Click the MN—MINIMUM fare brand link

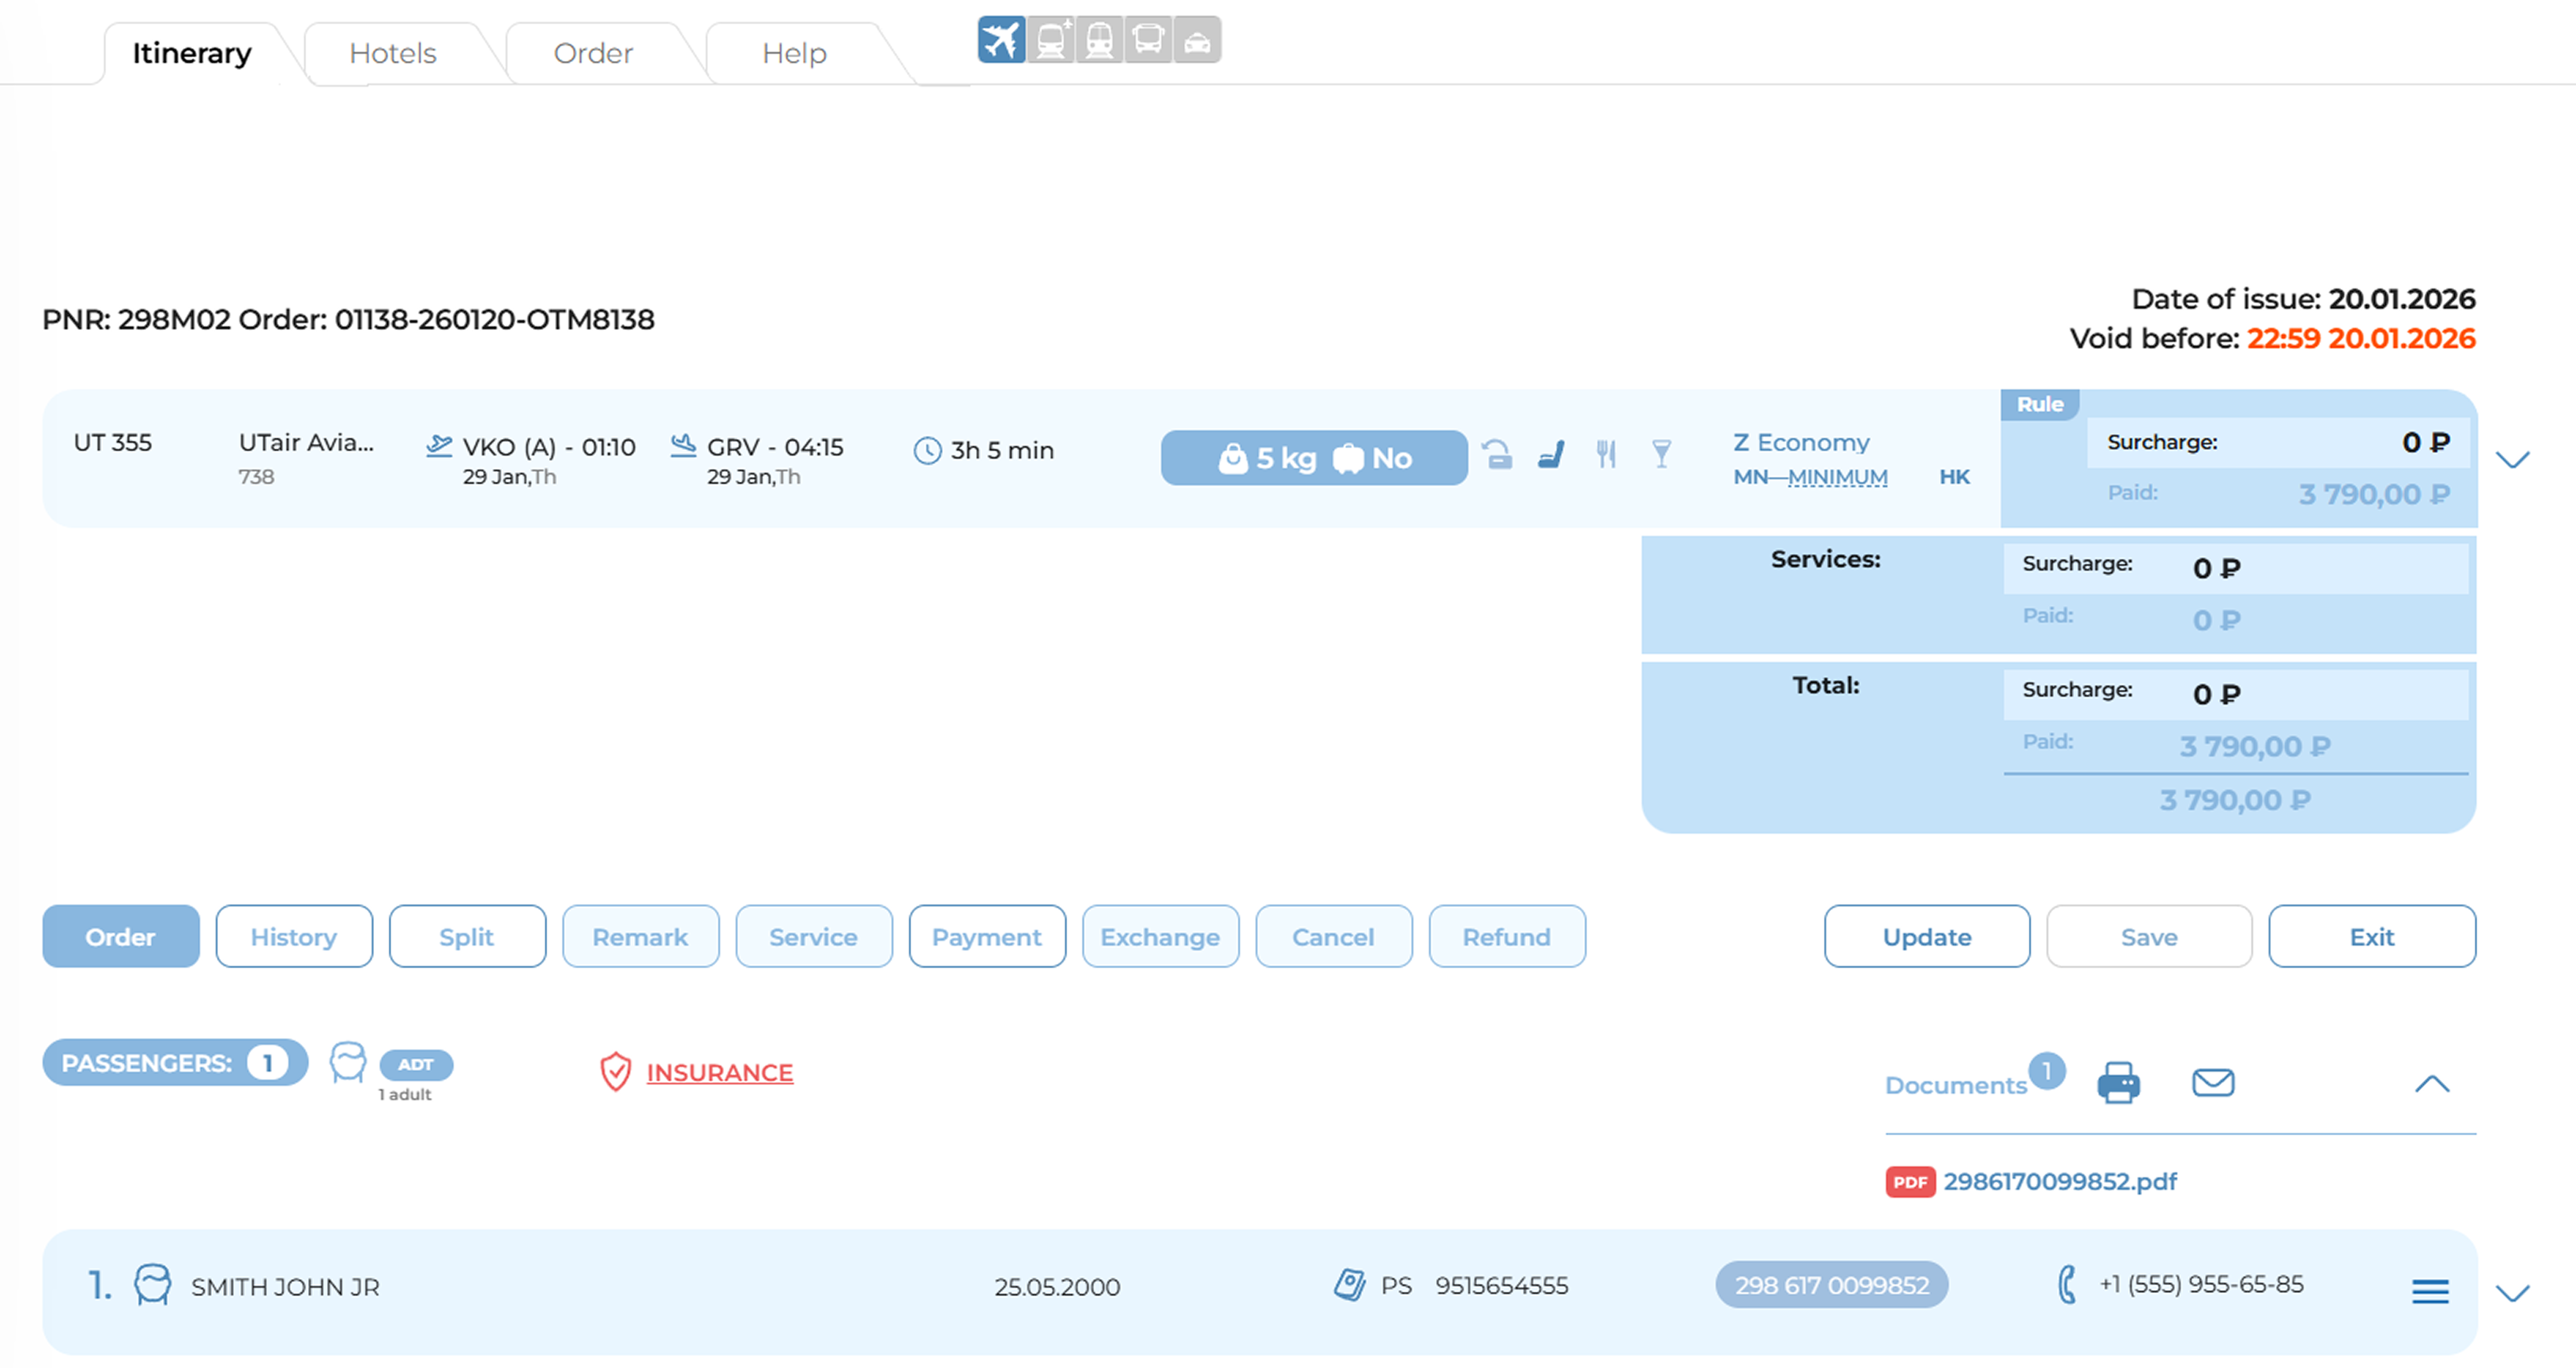1810,478
